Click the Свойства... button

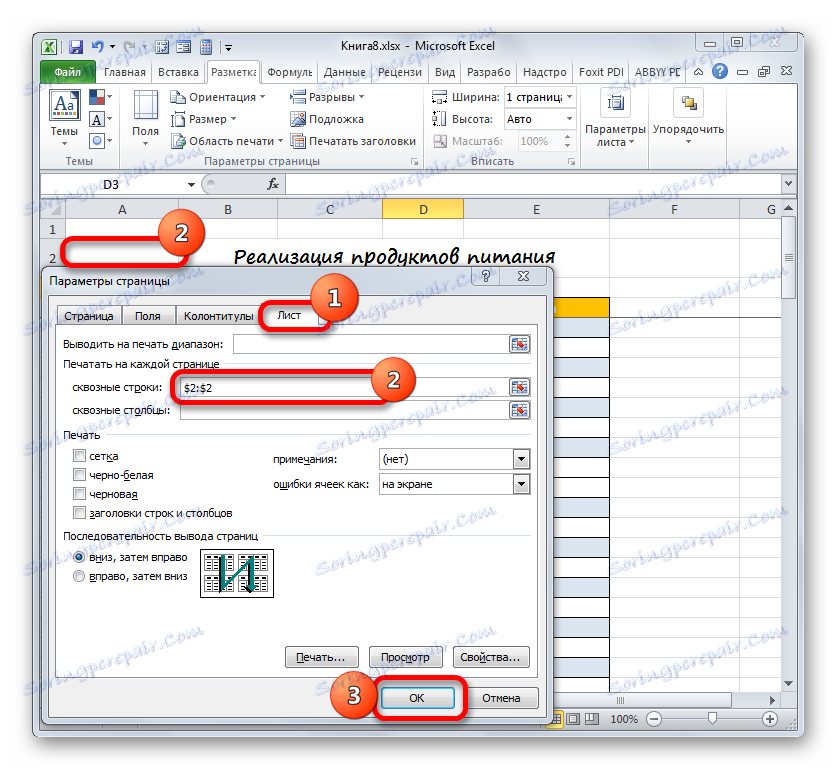click(490, 657)
